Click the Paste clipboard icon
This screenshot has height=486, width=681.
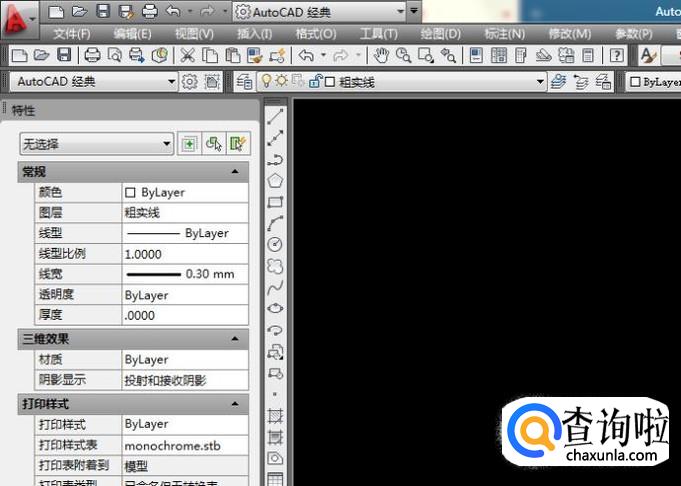(233, 55)
